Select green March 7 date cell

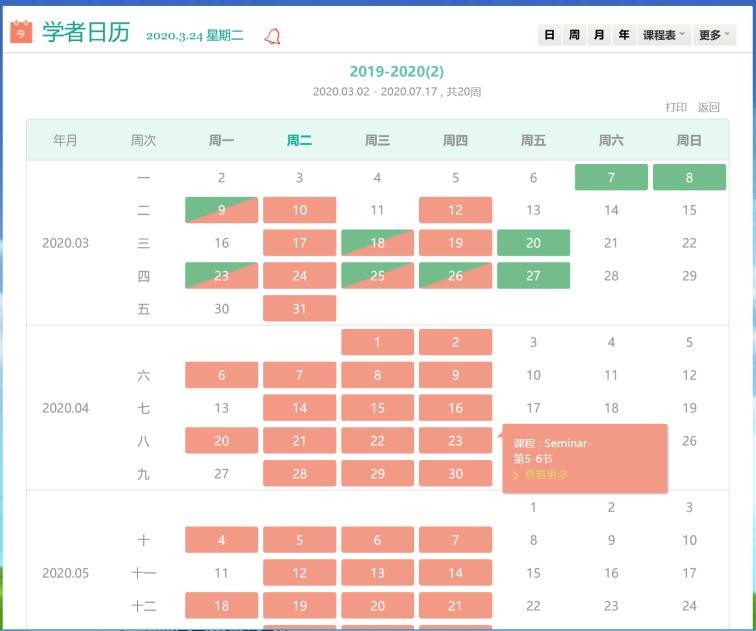(611, 178)
